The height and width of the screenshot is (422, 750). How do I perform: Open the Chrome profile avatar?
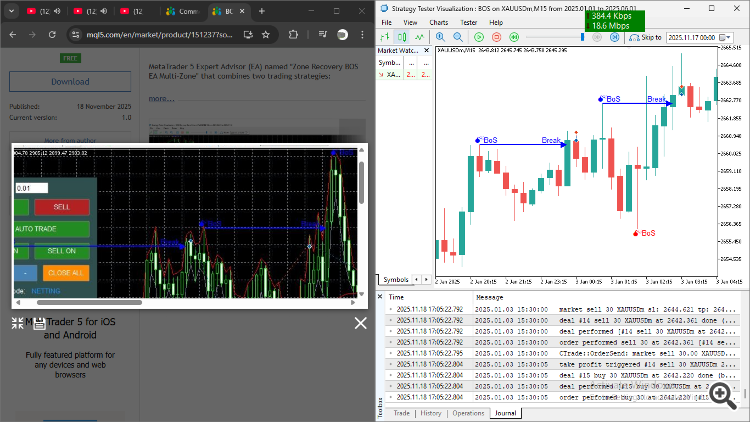[342, 34]
